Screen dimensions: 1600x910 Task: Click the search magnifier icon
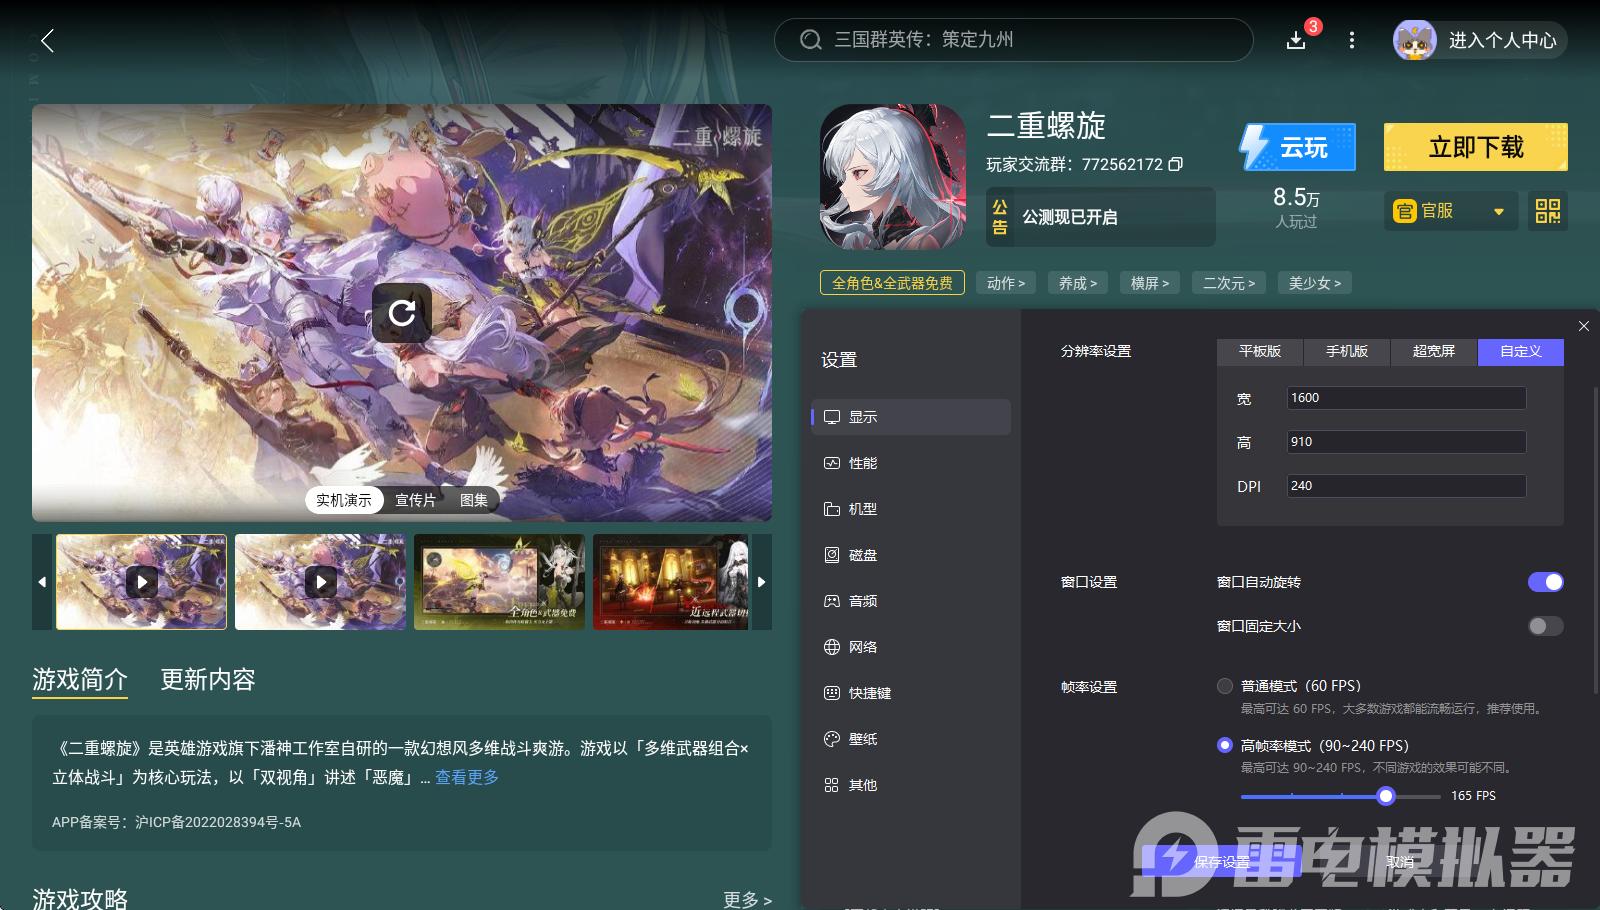point(811,40)
